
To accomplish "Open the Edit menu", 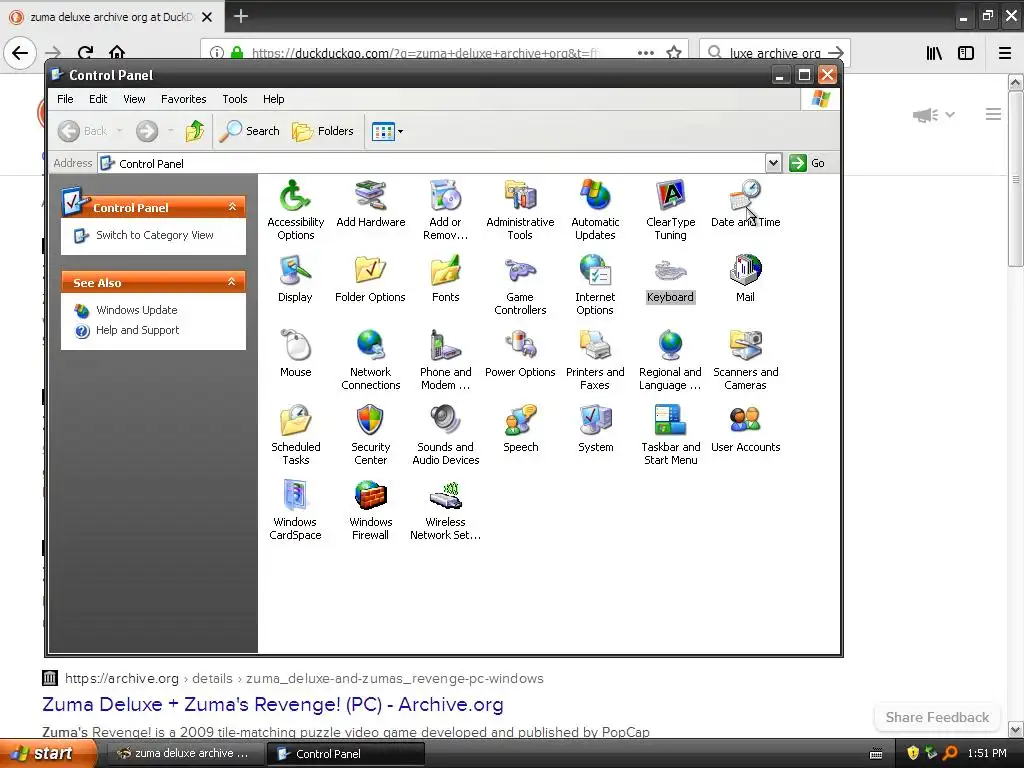I will (98, 99).
